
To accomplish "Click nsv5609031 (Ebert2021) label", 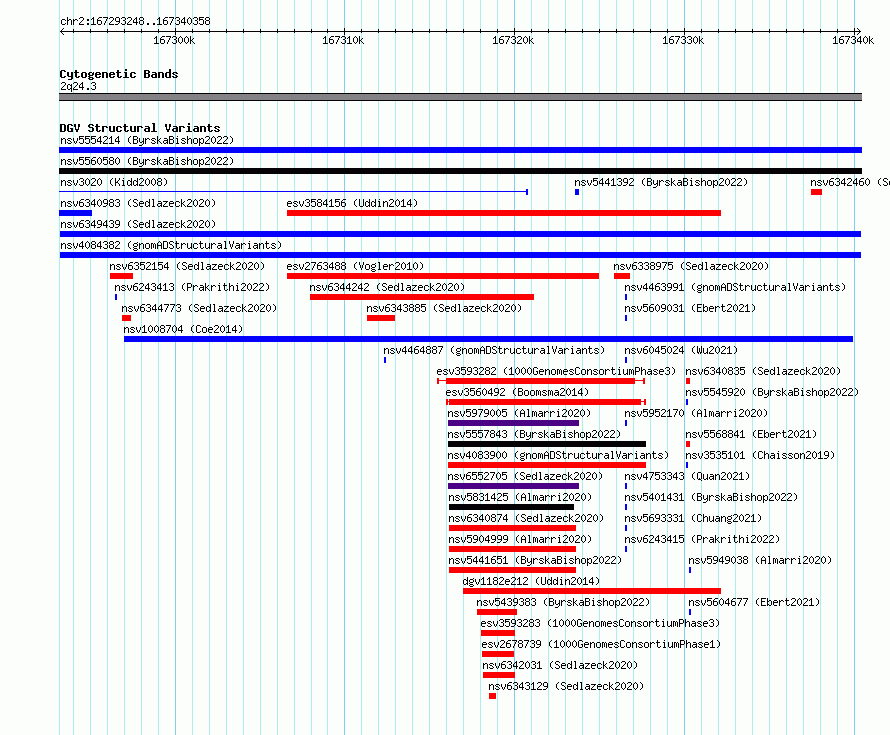I will tap(690, 308).
